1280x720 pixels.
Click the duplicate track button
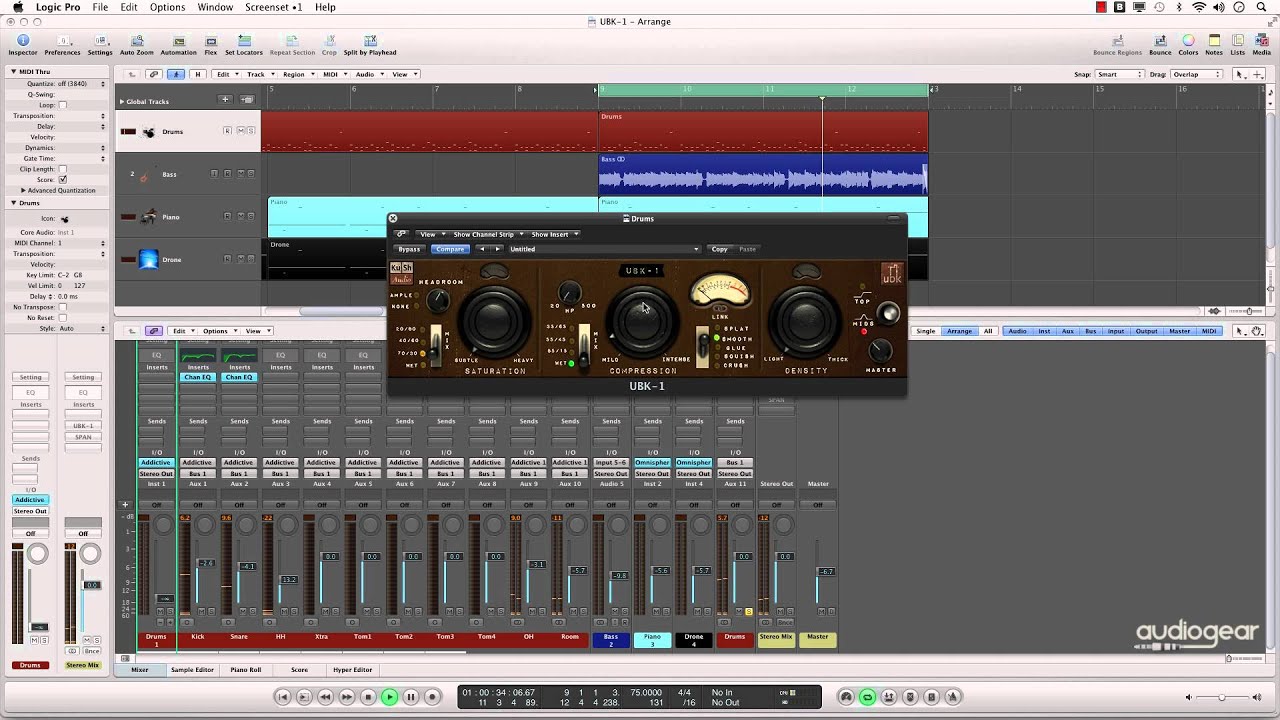click(247, 100)
